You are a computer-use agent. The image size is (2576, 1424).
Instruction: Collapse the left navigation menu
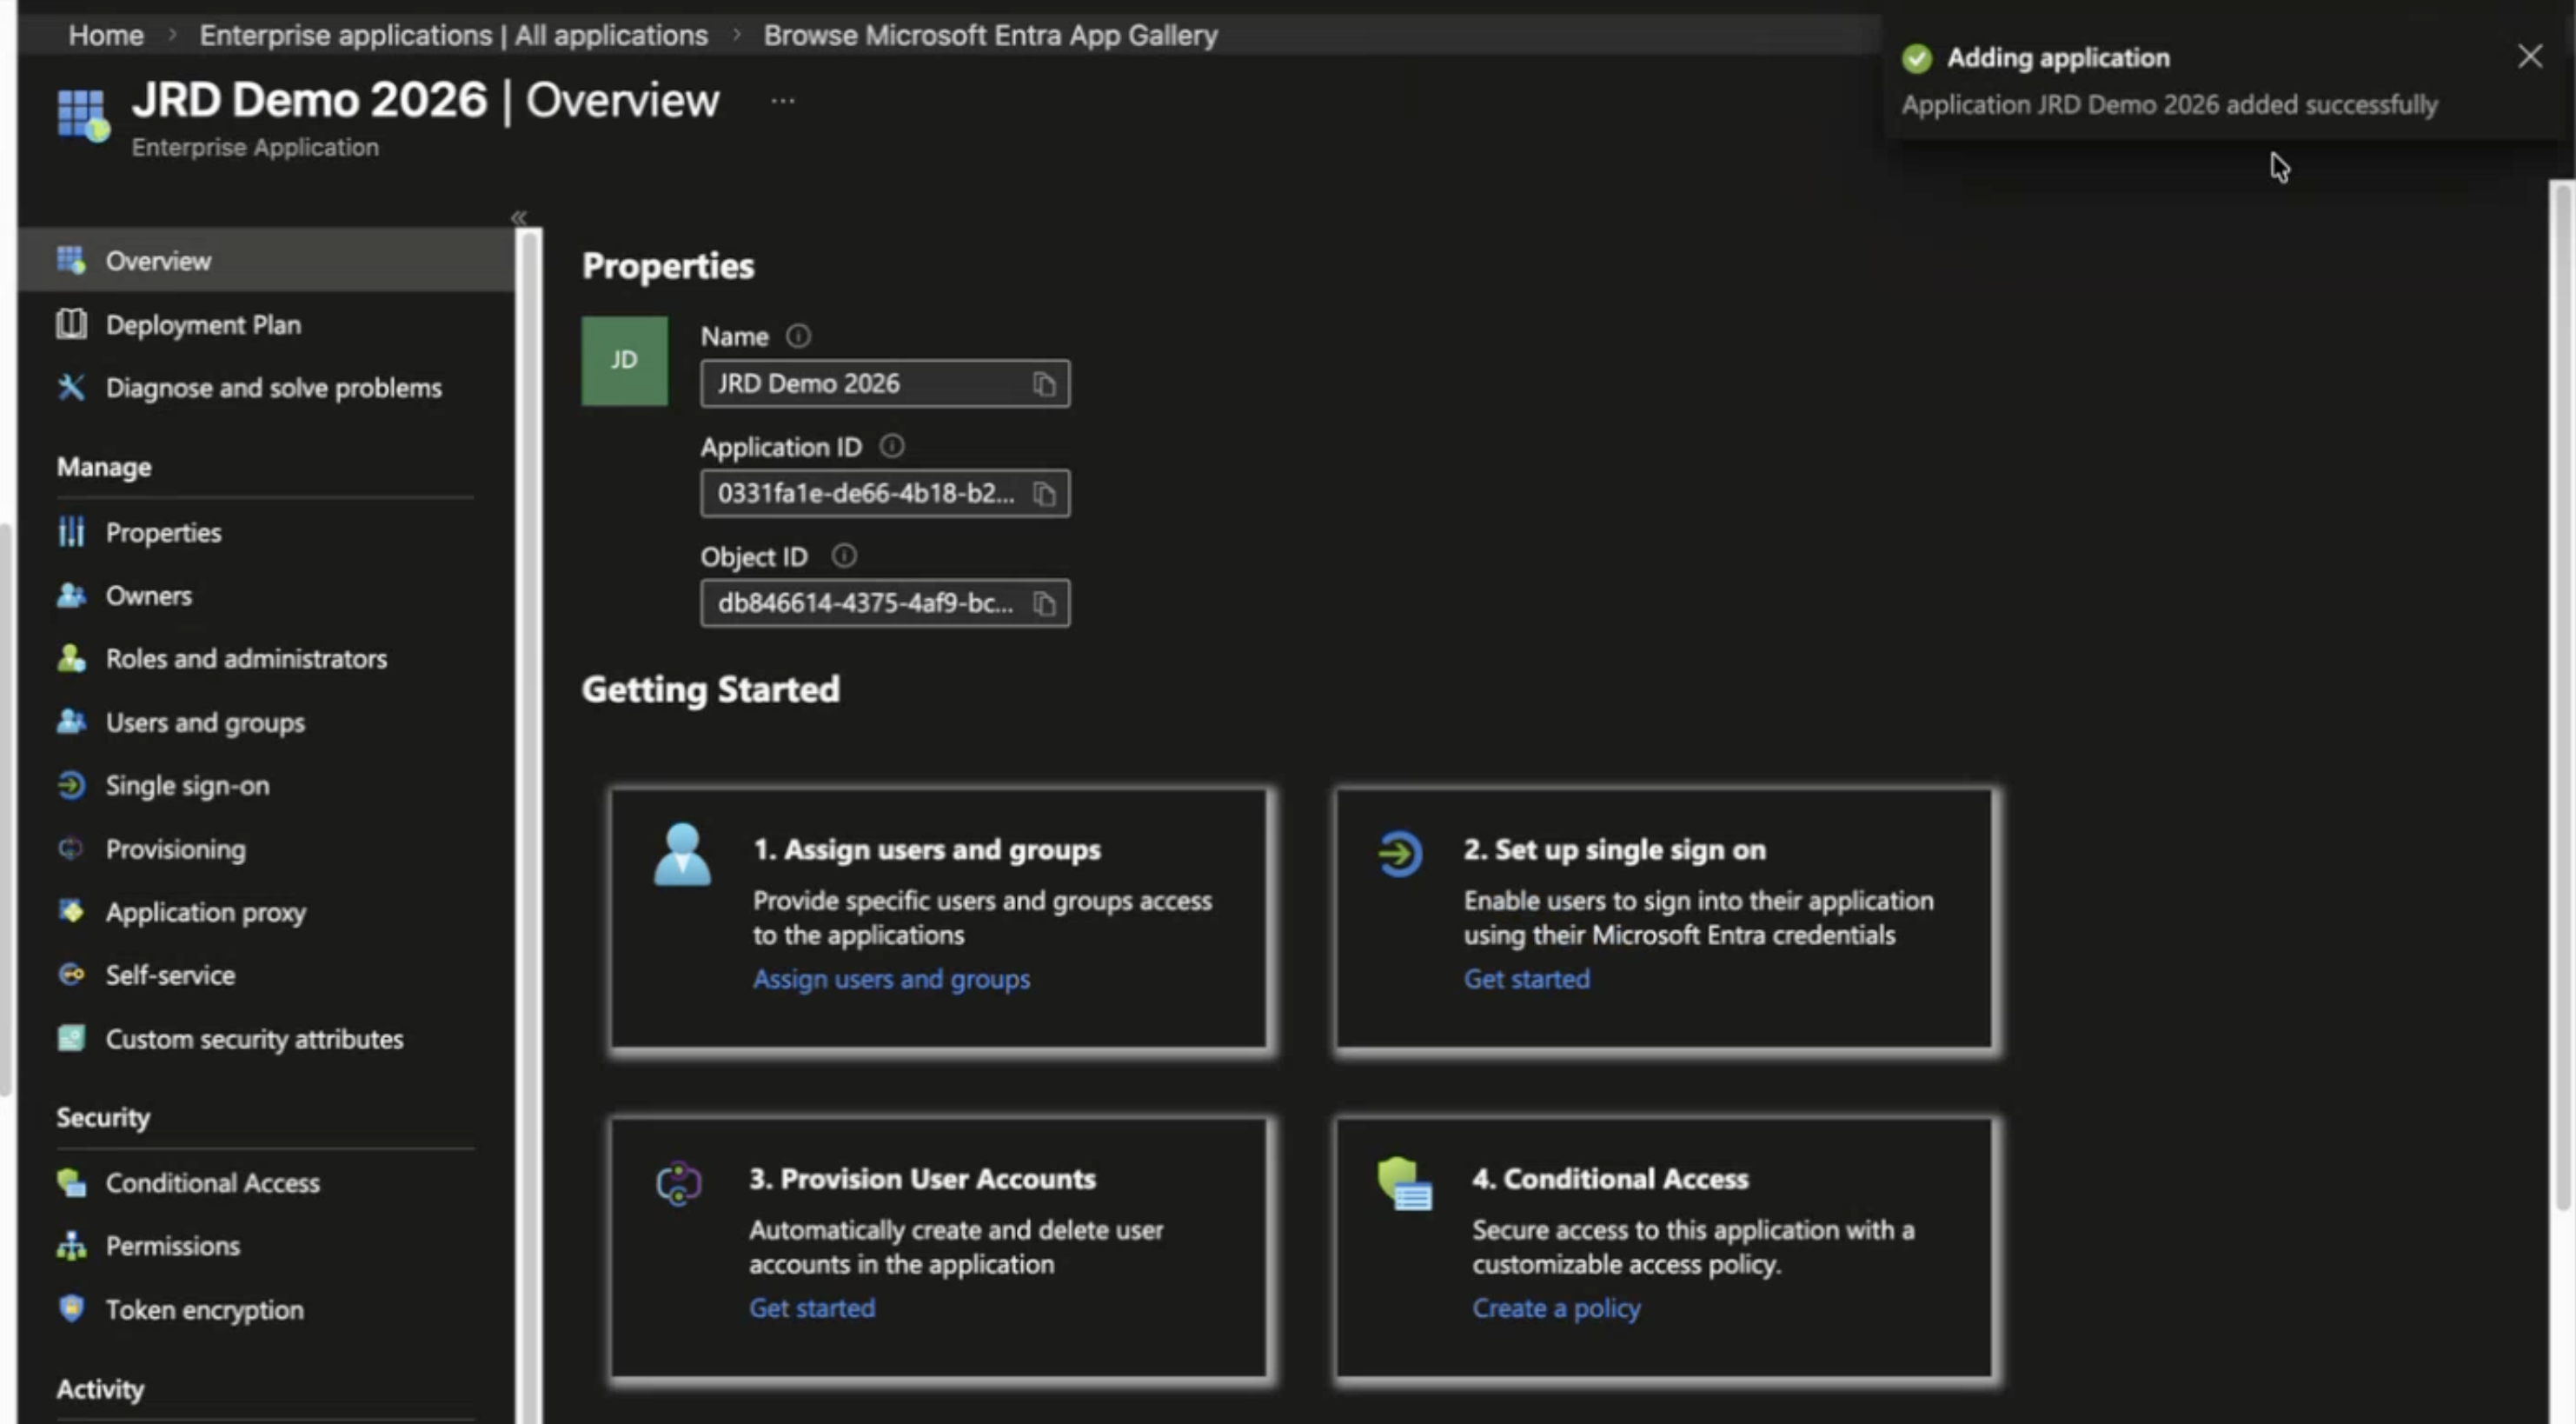point(518,217)
